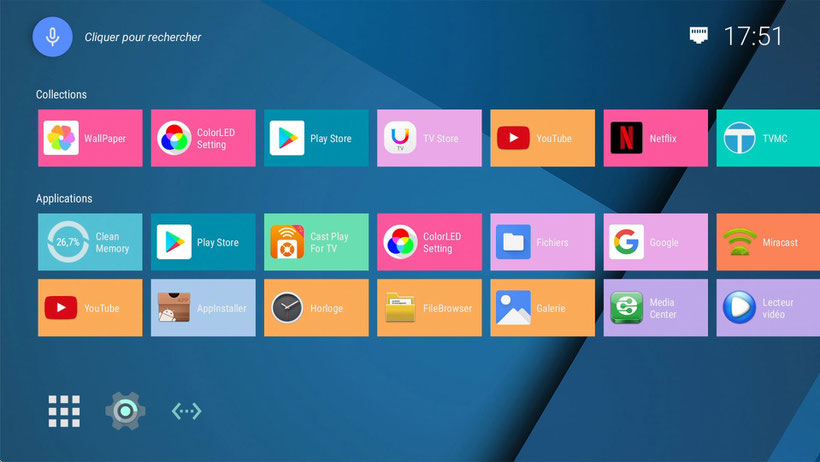
Task: Launch YouTube from the Collections row
Action: point(542,138)
